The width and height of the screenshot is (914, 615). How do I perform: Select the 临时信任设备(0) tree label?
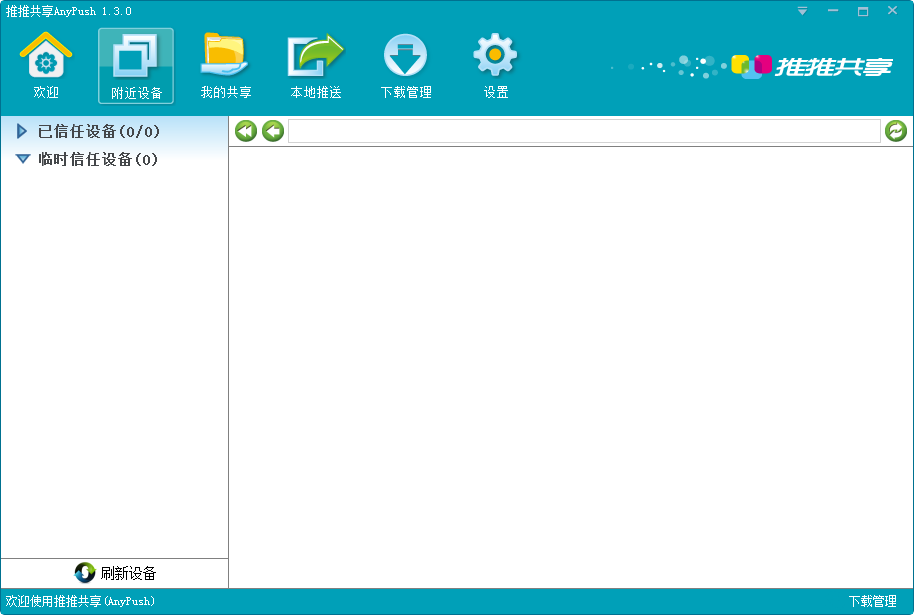98,159
